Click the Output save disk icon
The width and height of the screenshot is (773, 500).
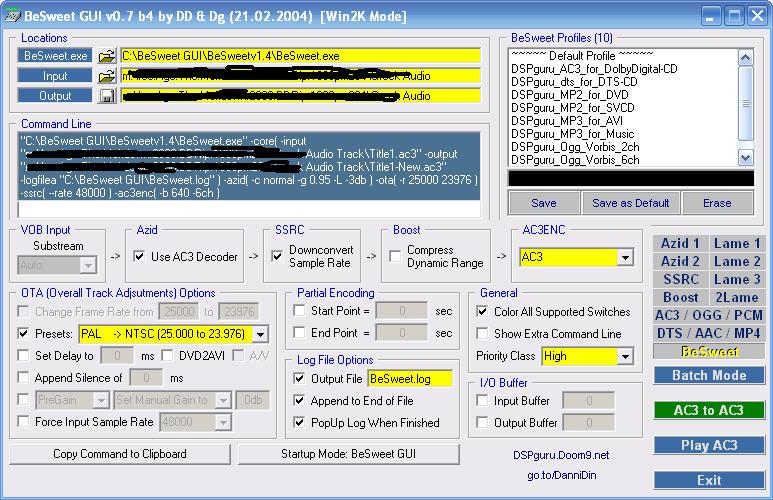tap(106, 96)
